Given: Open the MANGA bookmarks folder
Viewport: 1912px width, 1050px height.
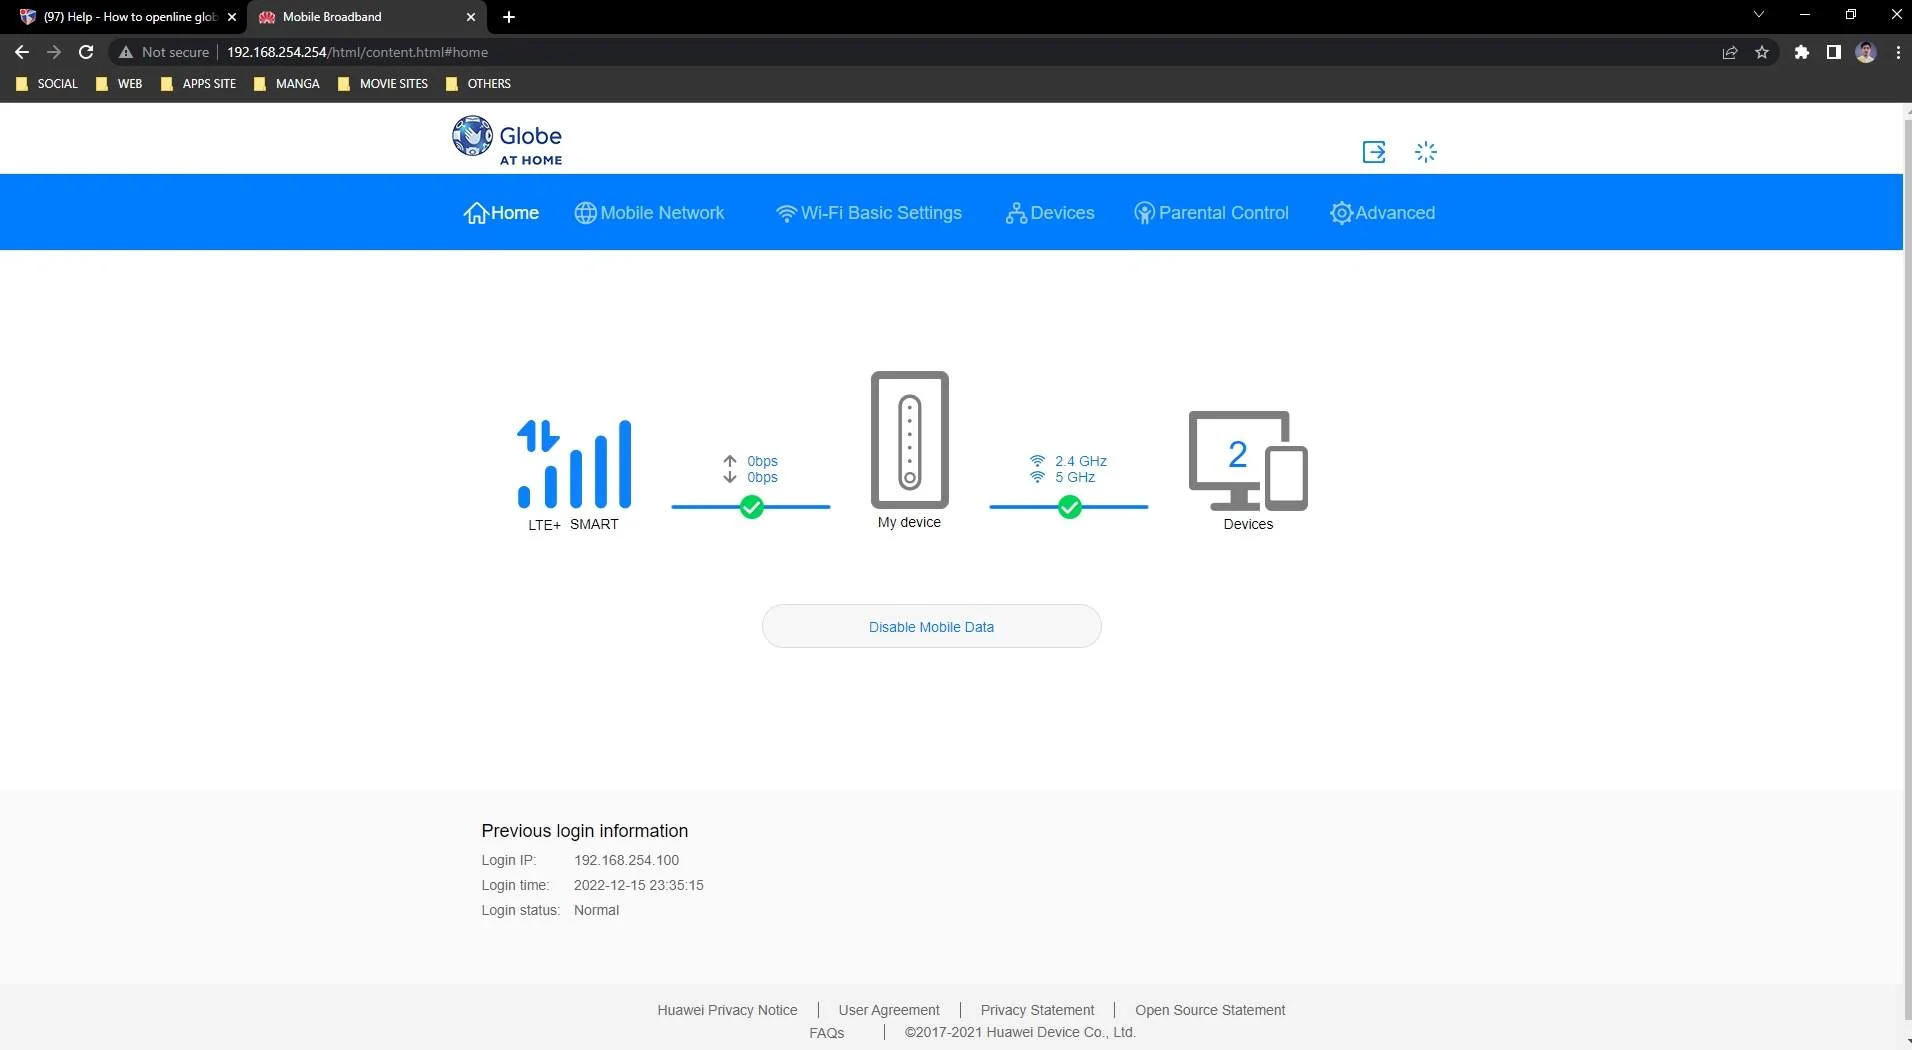Looking at the screenshot, I should pyautogui.click(x=287, y=84).
